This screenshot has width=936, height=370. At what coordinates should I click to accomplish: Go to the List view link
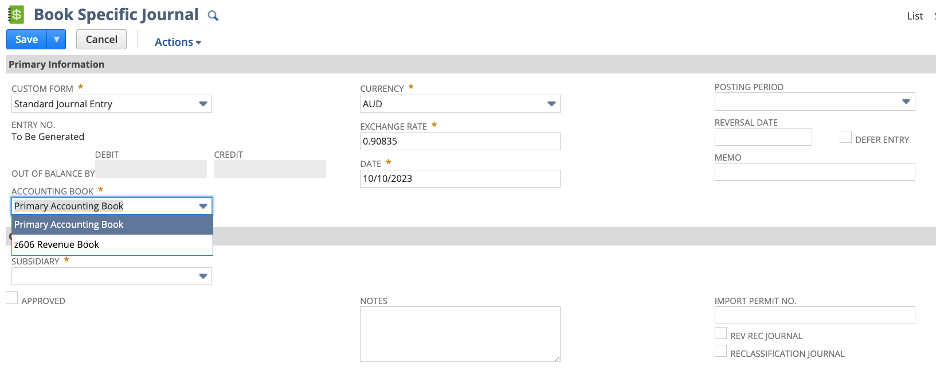[x=915, y=16]
